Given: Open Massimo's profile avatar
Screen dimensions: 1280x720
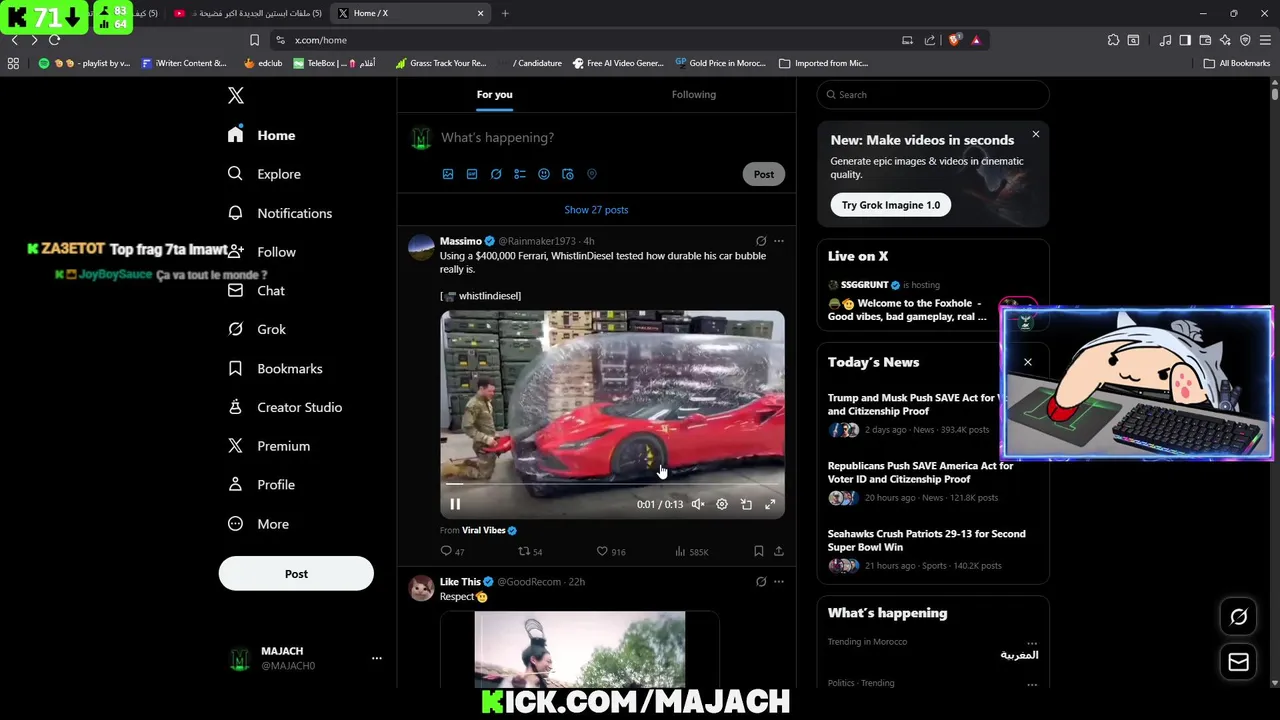Looking at the screenshot, I should tap(421, 247).
